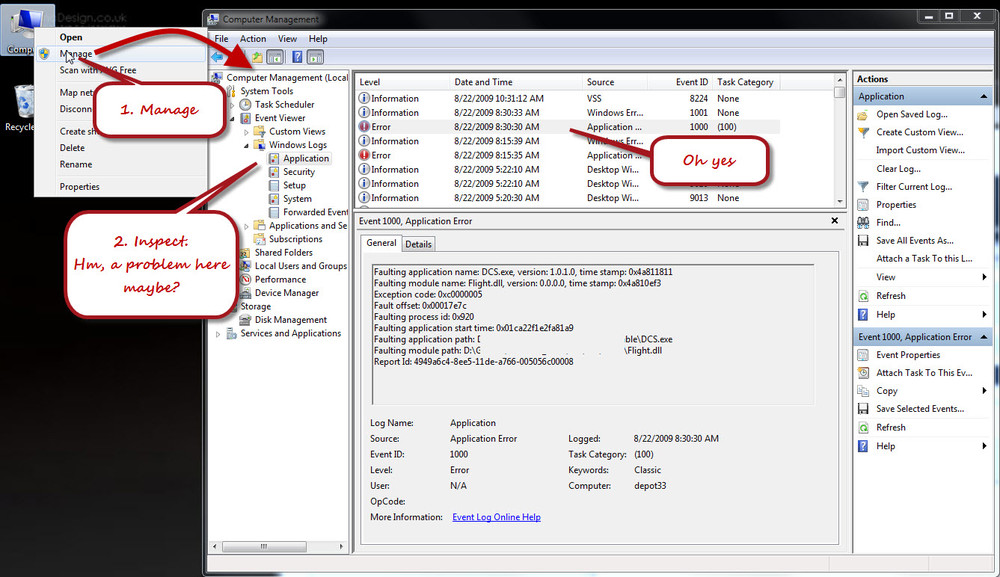
Task: Click Save Selected Events action
Action: click(920, 408)
